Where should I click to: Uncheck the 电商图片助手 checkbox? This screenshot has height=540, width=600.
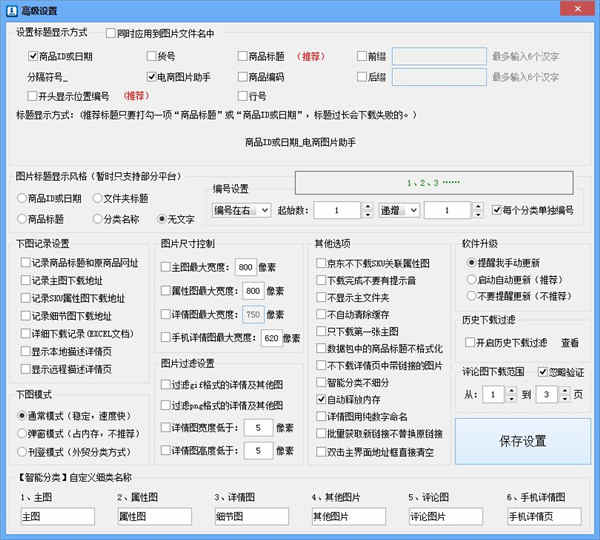tap(151, 76)
